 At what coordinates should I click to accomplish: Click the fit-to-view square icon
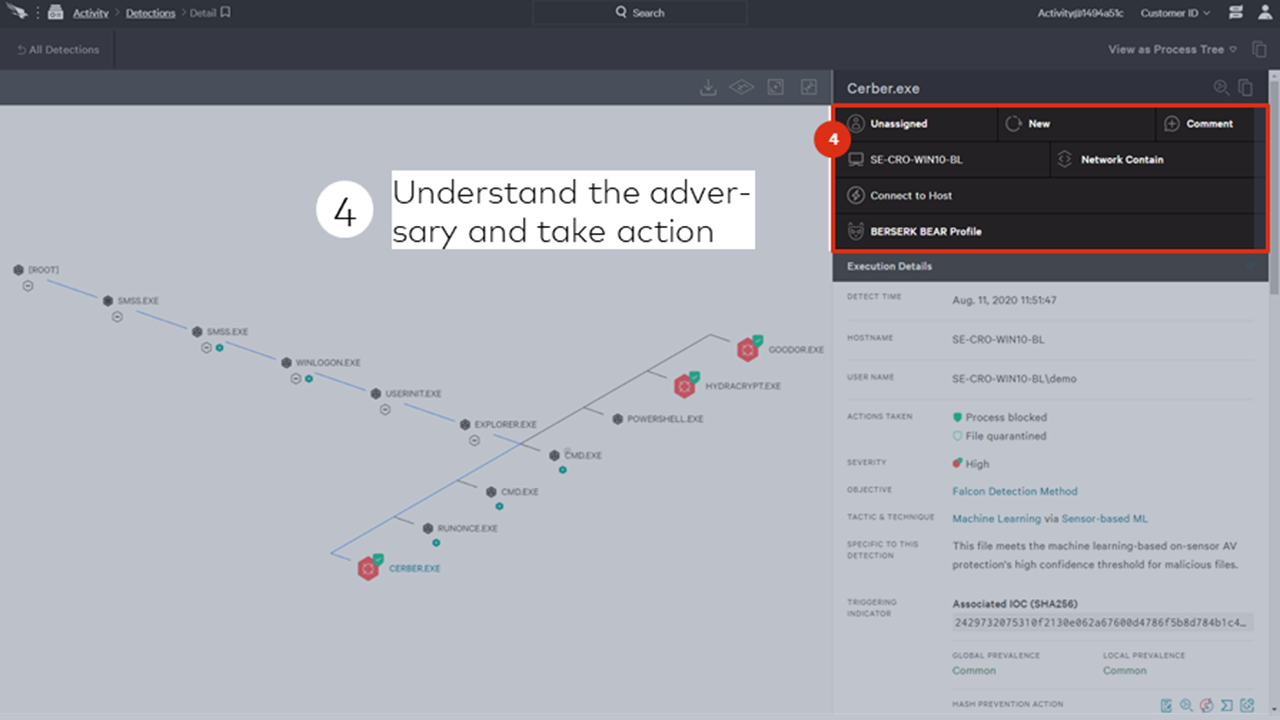[775, 88]
